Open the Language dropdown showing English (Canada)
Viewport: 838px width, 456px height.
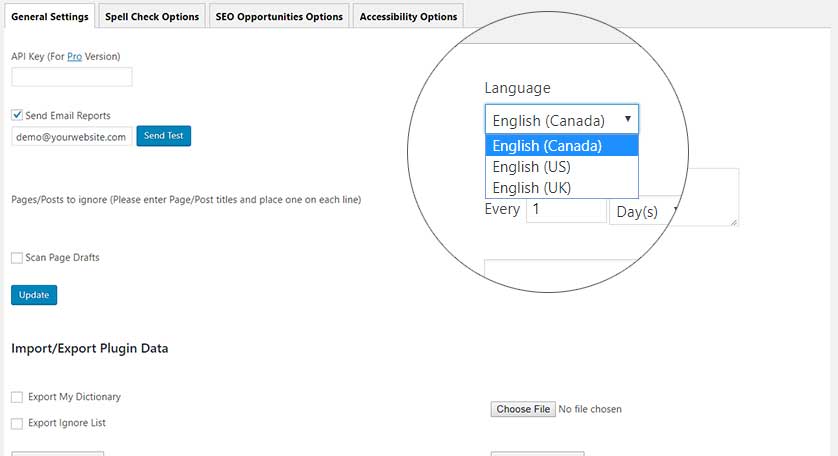tap(562, 119)
